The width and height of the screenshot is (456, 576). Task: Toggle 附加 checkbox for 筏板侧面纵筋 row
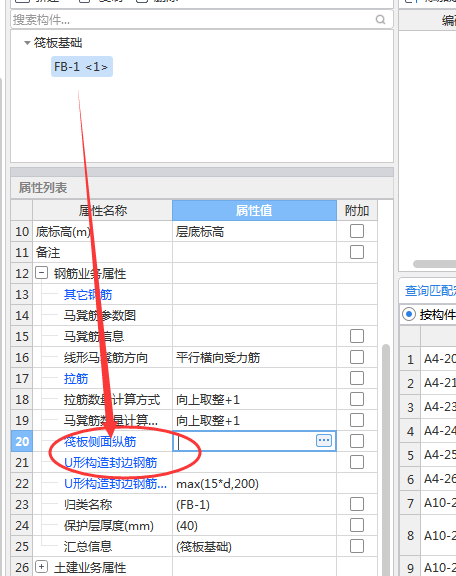[357, 441]
